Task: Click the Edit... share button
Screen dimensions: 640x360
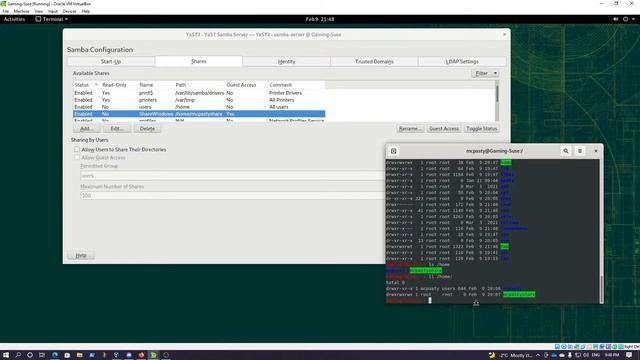Action: [117, 129]
